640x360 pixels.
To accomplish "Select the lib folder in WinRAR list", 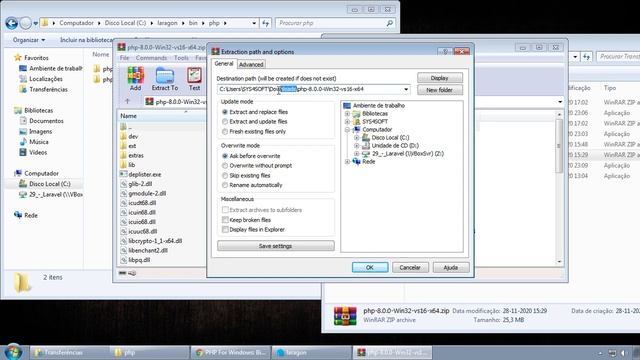I will 131,165.
